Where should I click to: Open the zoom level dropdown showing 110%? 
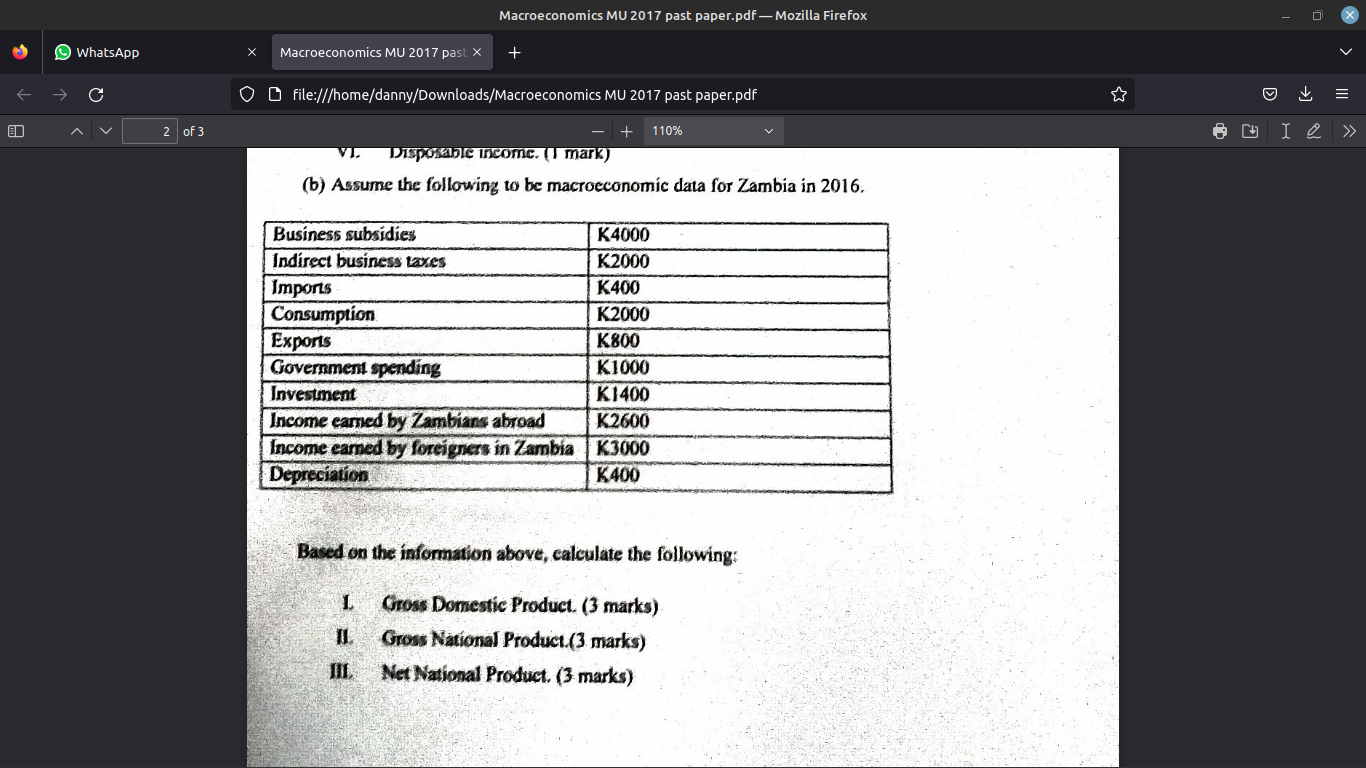pyautogui.click(x=712, y=130)
